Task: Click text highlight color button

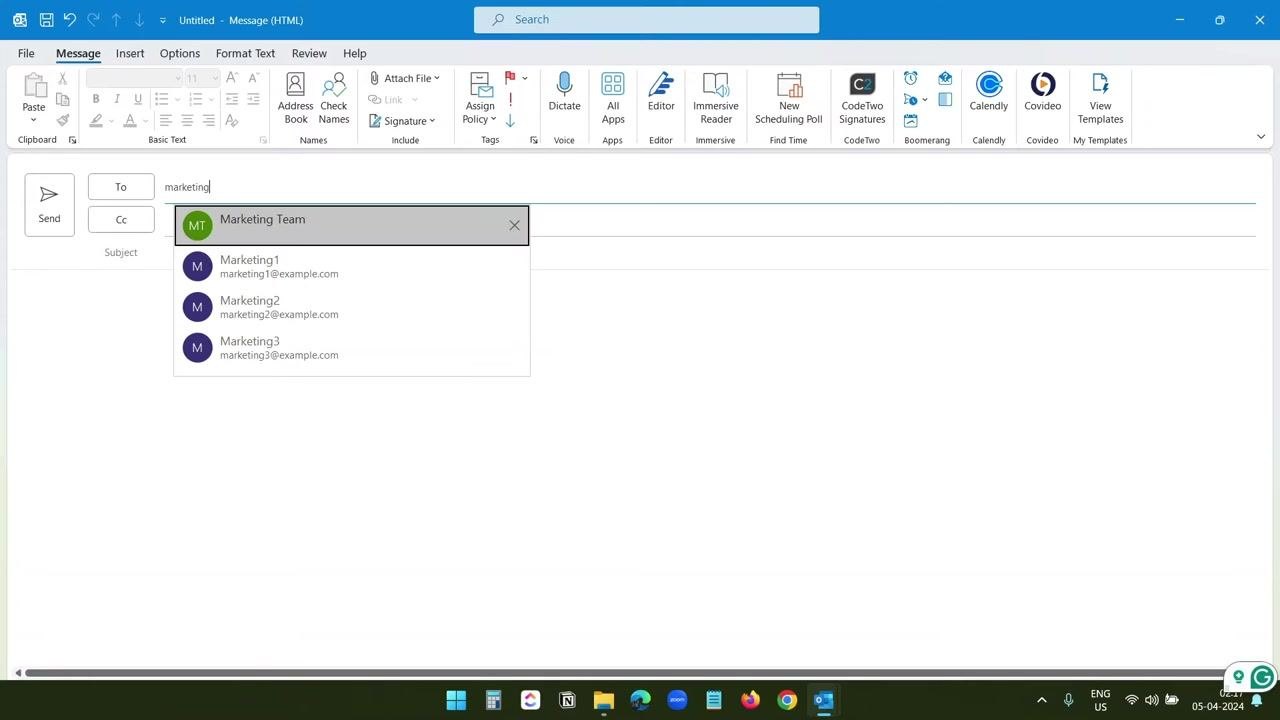Action: [96, 120]
